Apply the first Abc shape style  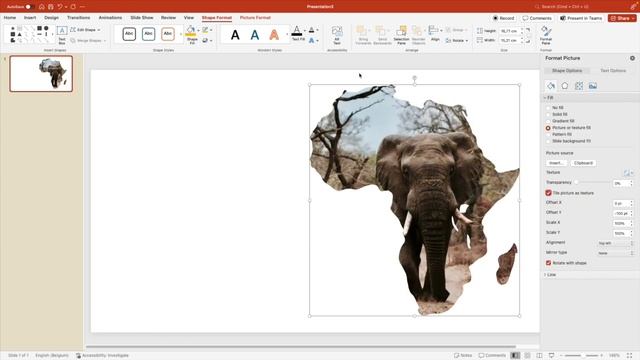click(129, 34)
